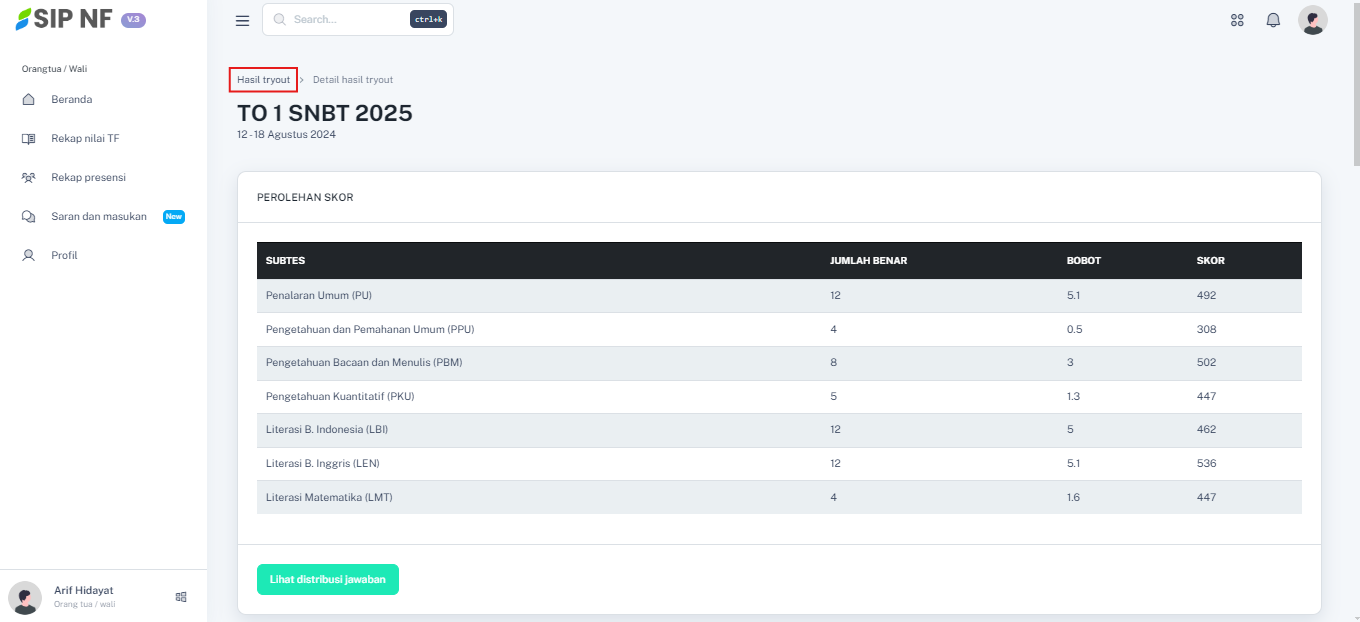Go to the Profil menu item

tap(64, 256)
